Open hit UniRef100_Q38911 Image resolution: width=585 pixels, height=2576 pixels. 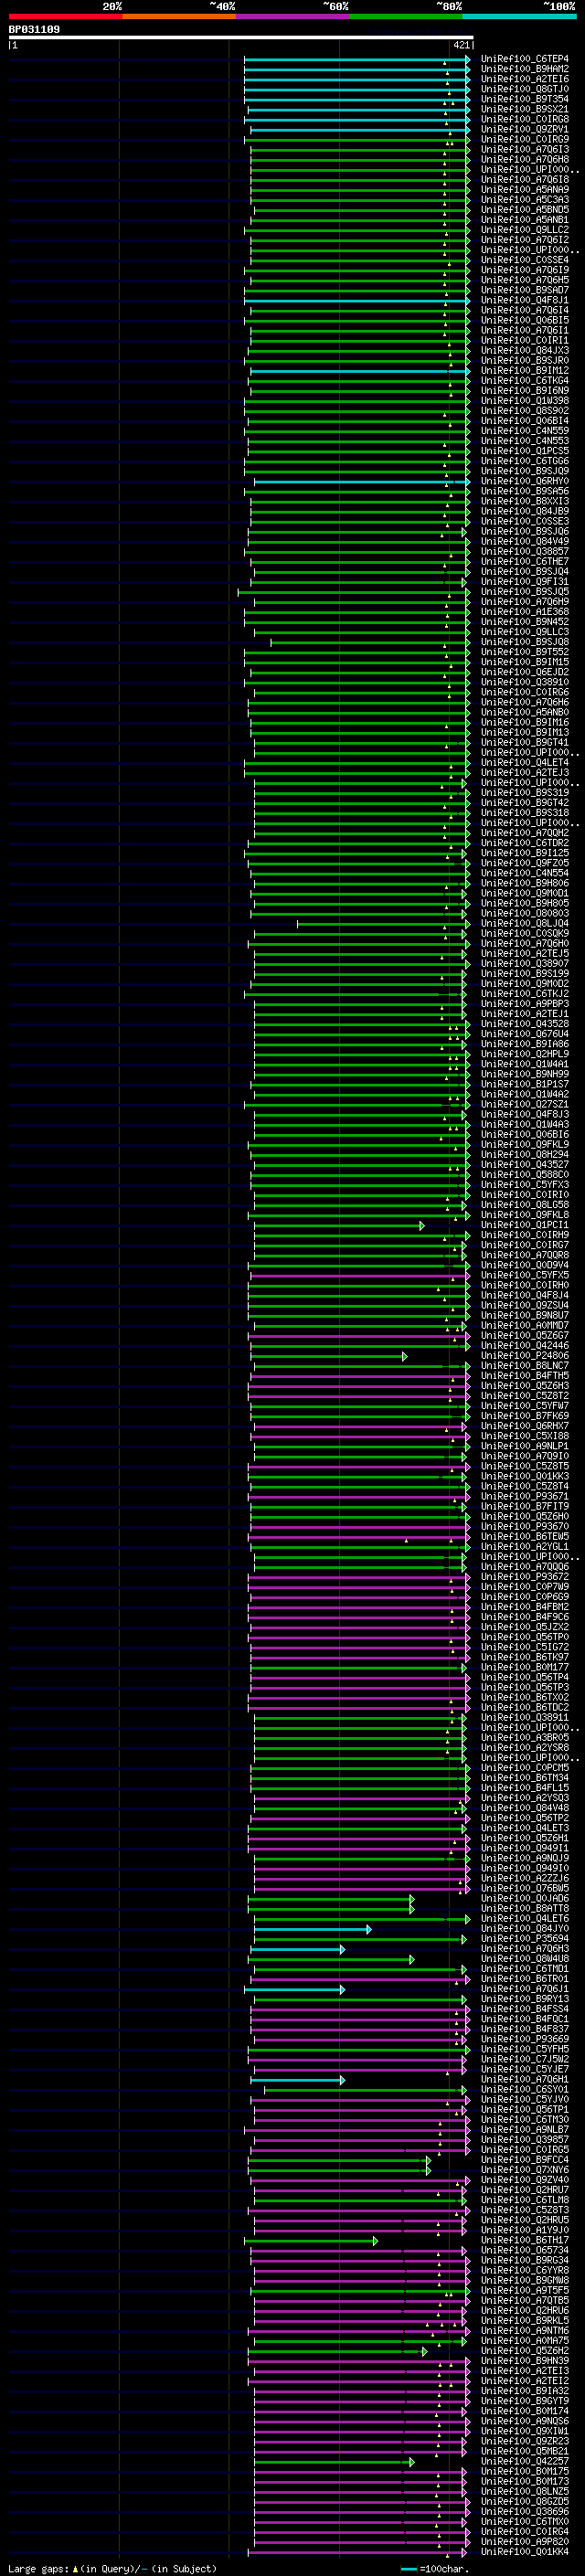pos(524,1717)
